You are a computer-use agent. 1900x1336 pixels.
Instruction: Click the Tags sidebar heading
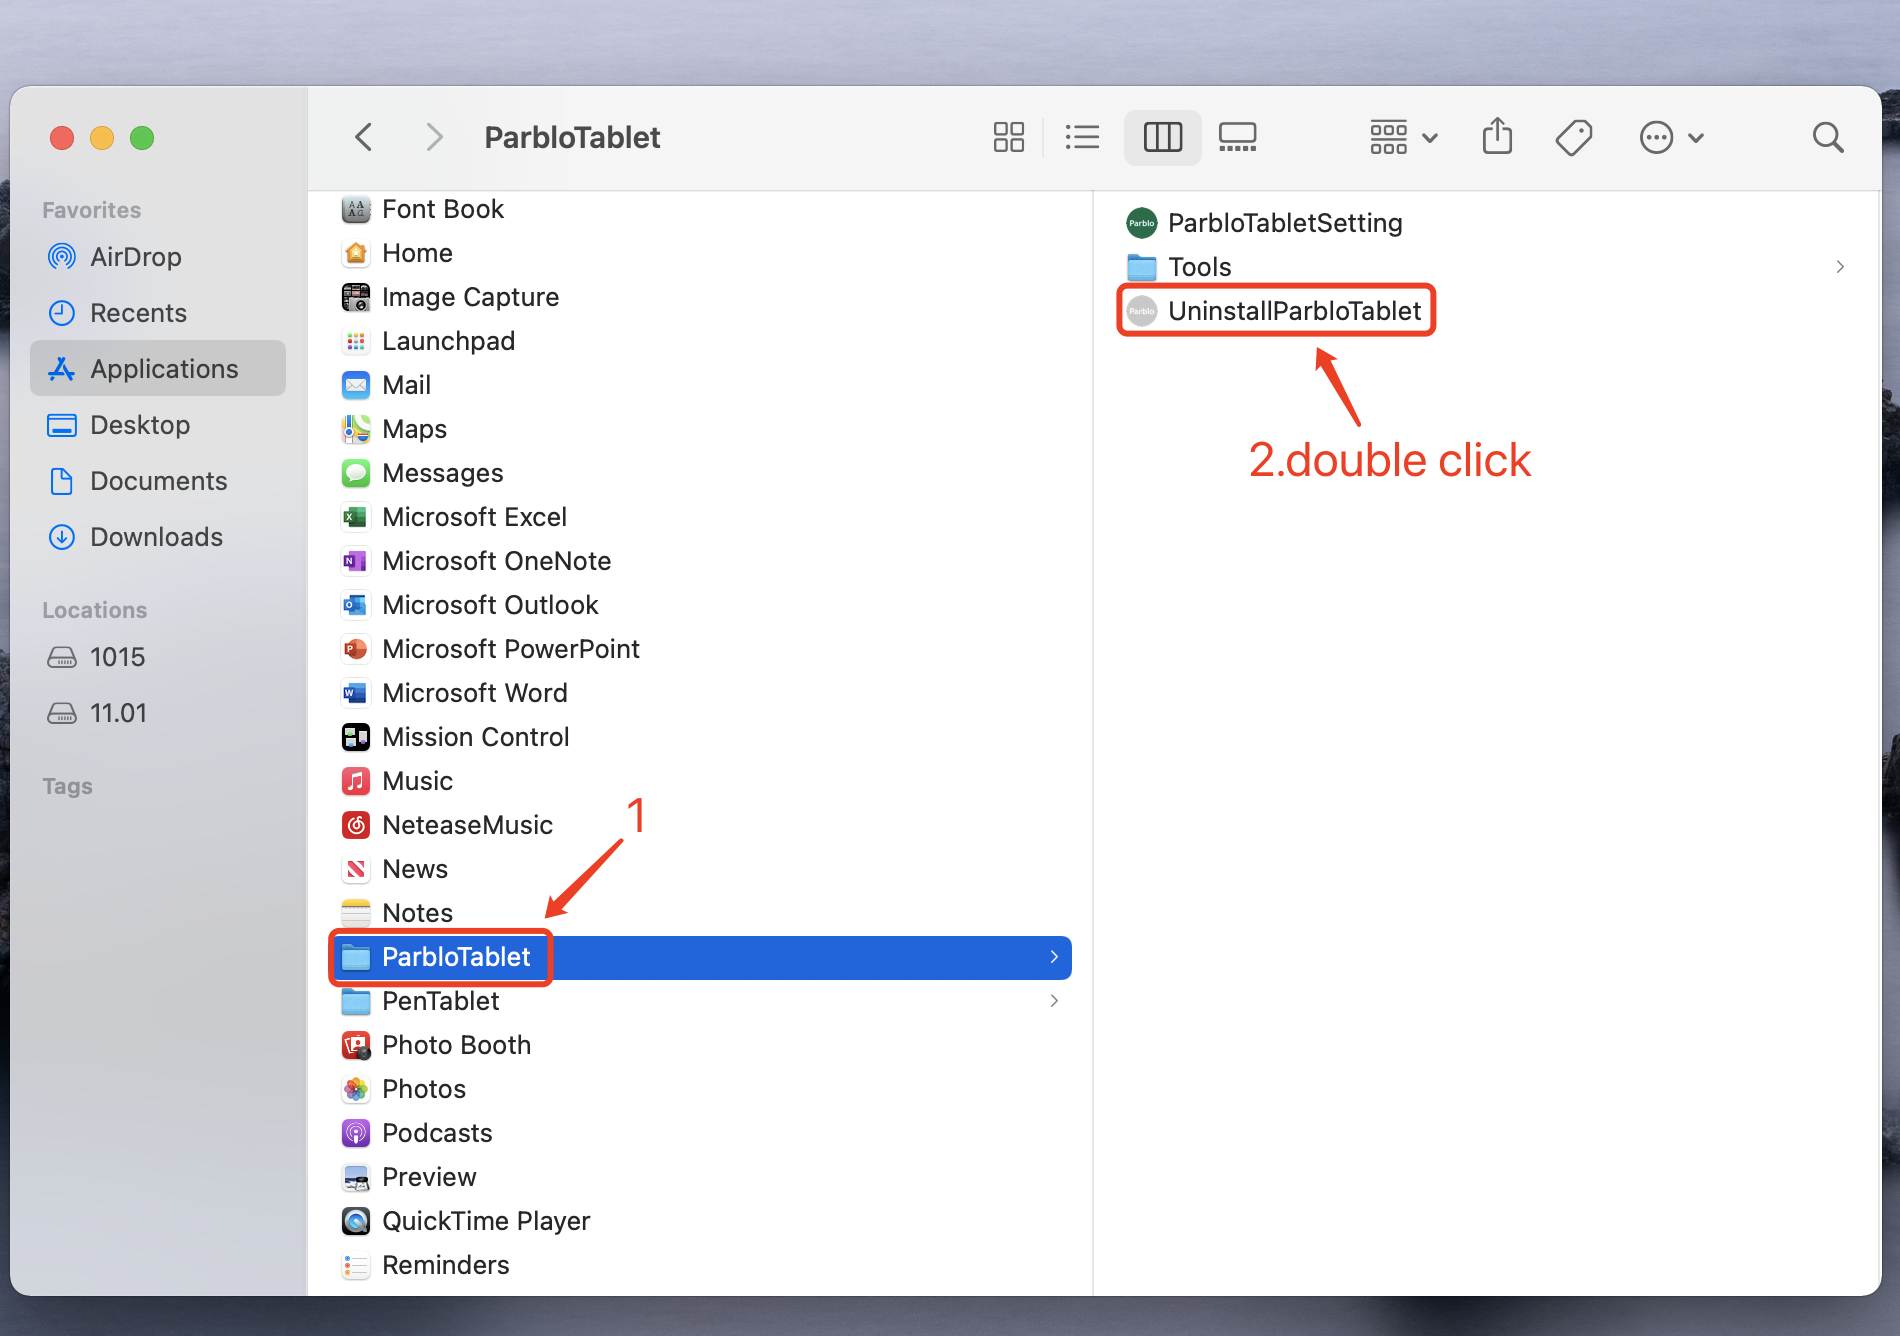[x=67, y=786]
